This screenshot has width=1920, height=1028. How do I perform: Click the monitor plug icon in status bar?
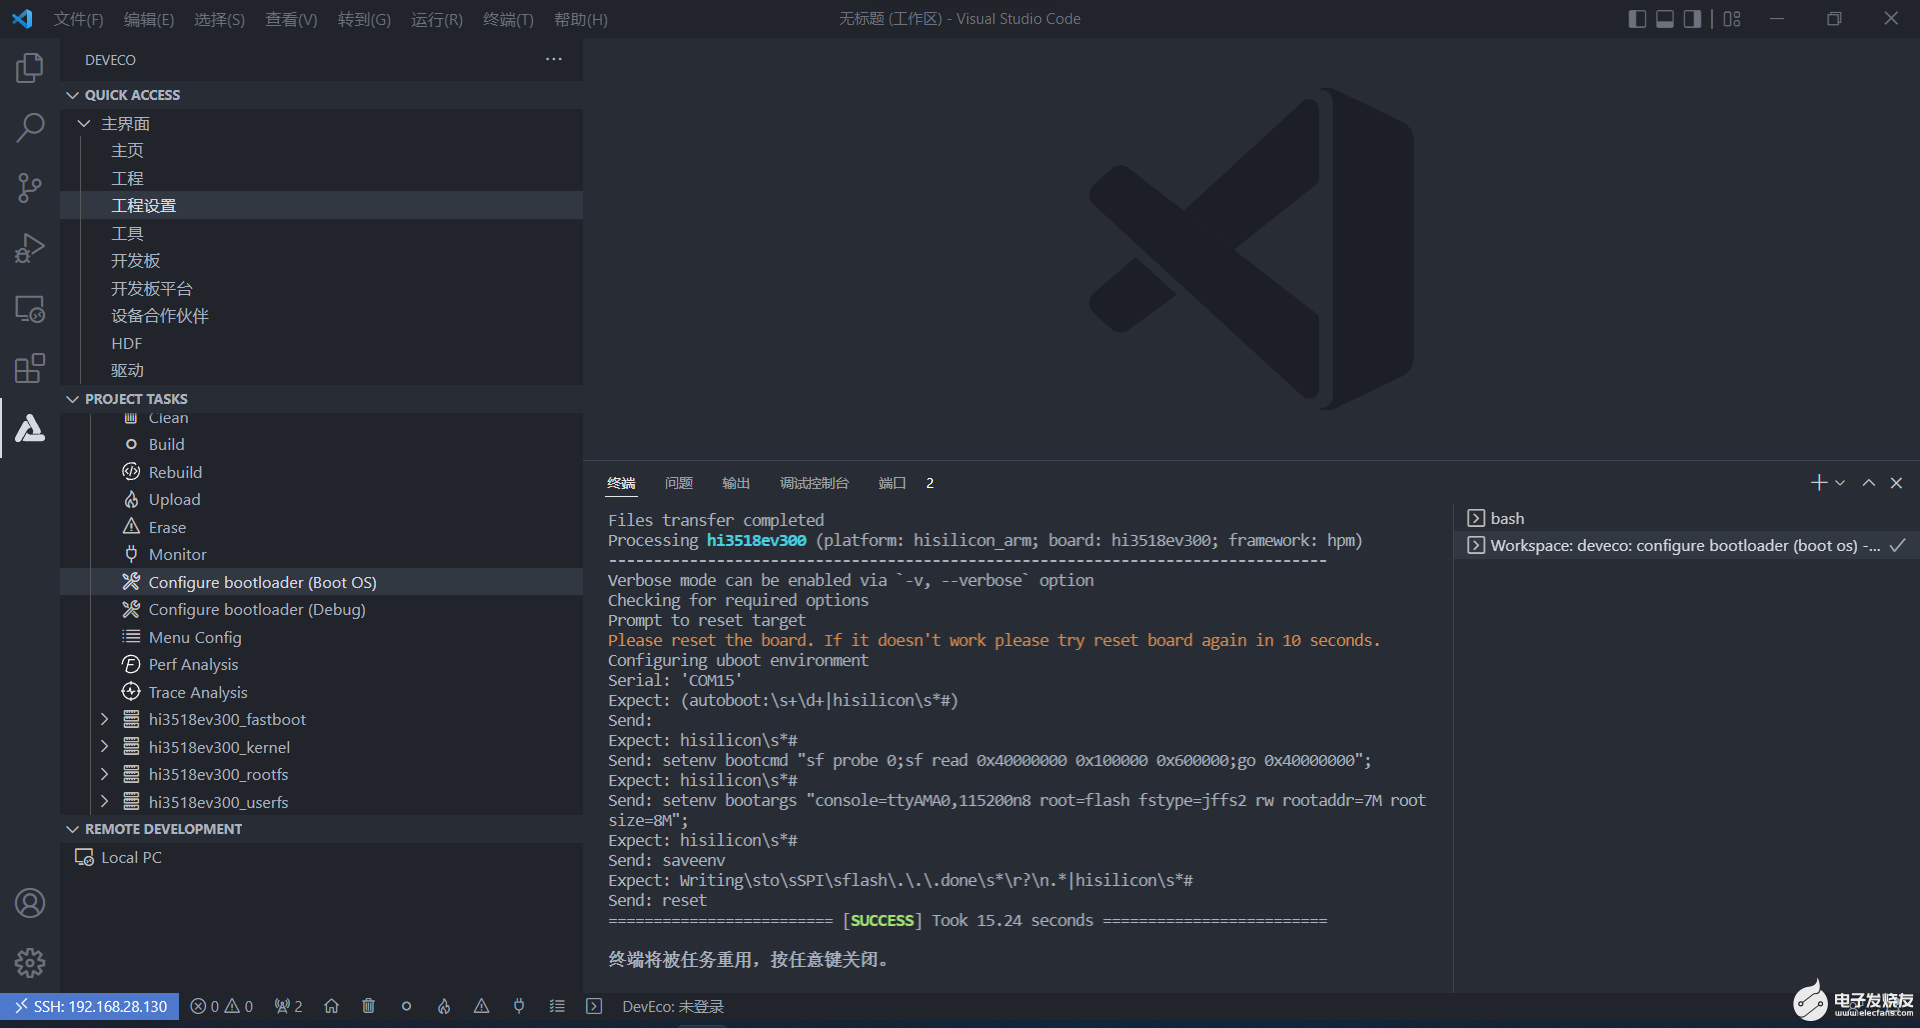[519, 1006]
